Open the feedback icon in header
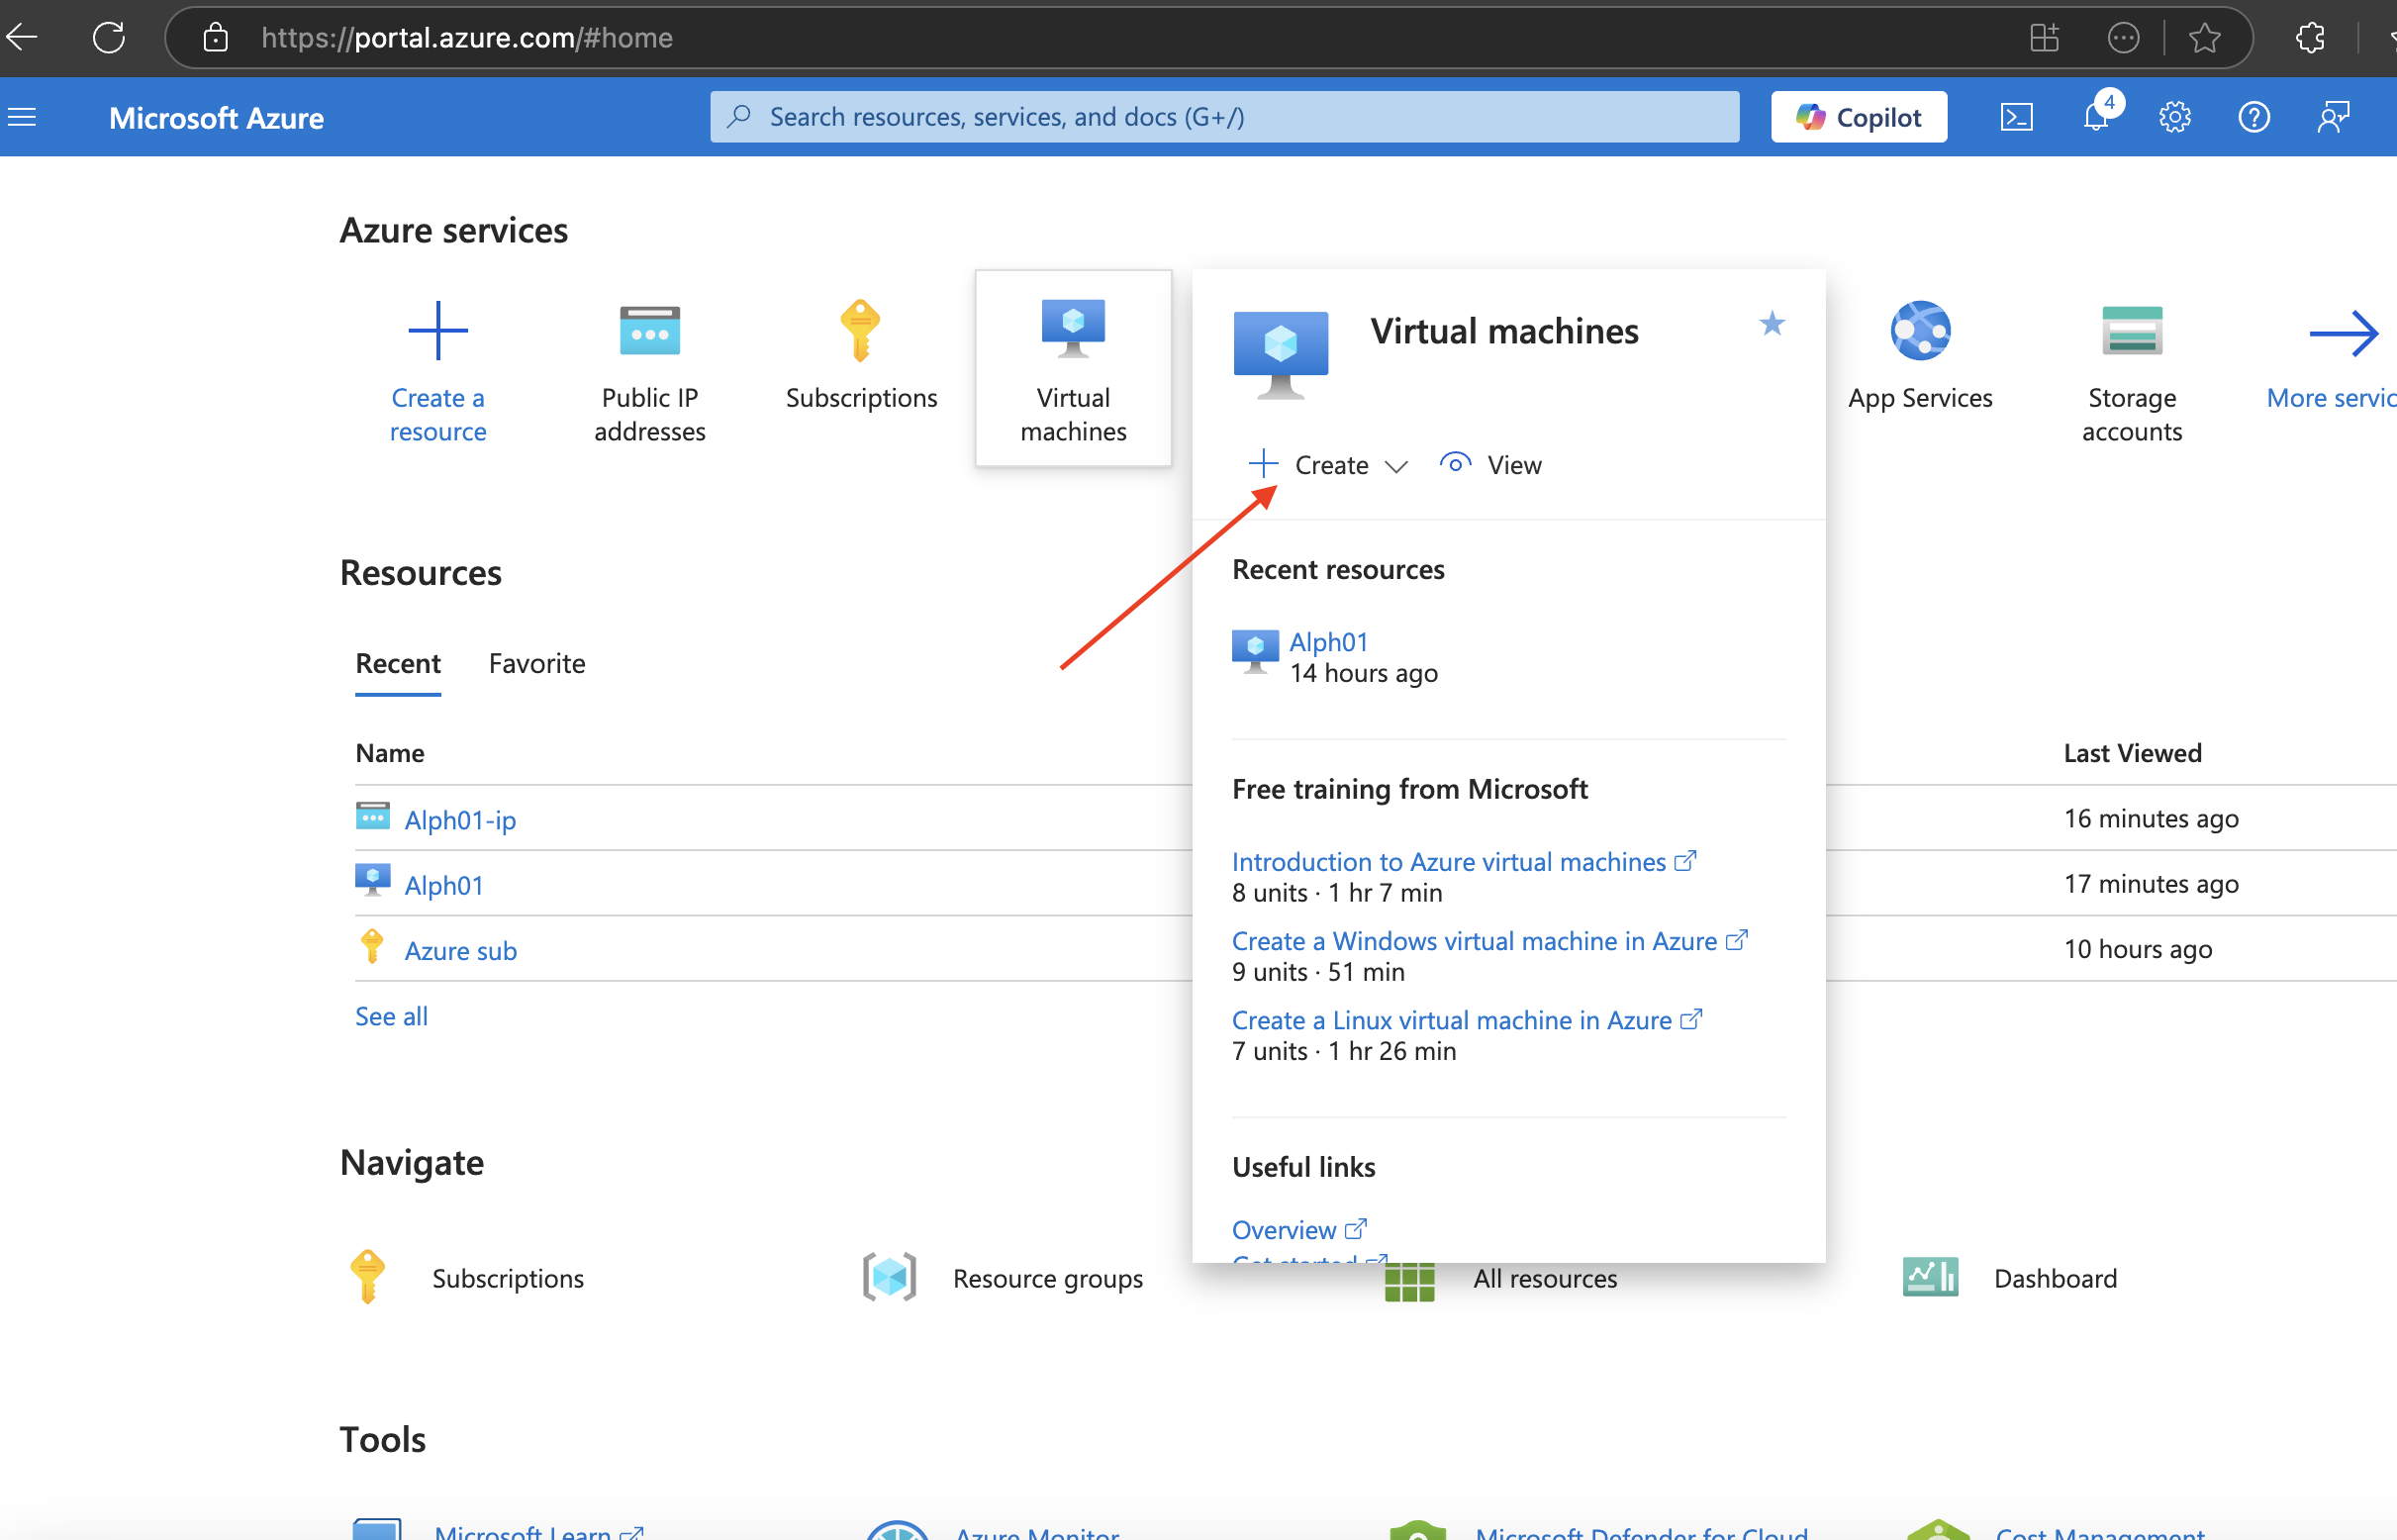 pos(2333,117)
